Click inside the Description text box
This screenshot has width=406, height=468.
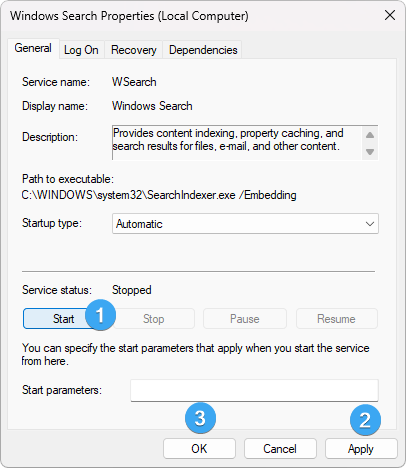tap(237, 143)
